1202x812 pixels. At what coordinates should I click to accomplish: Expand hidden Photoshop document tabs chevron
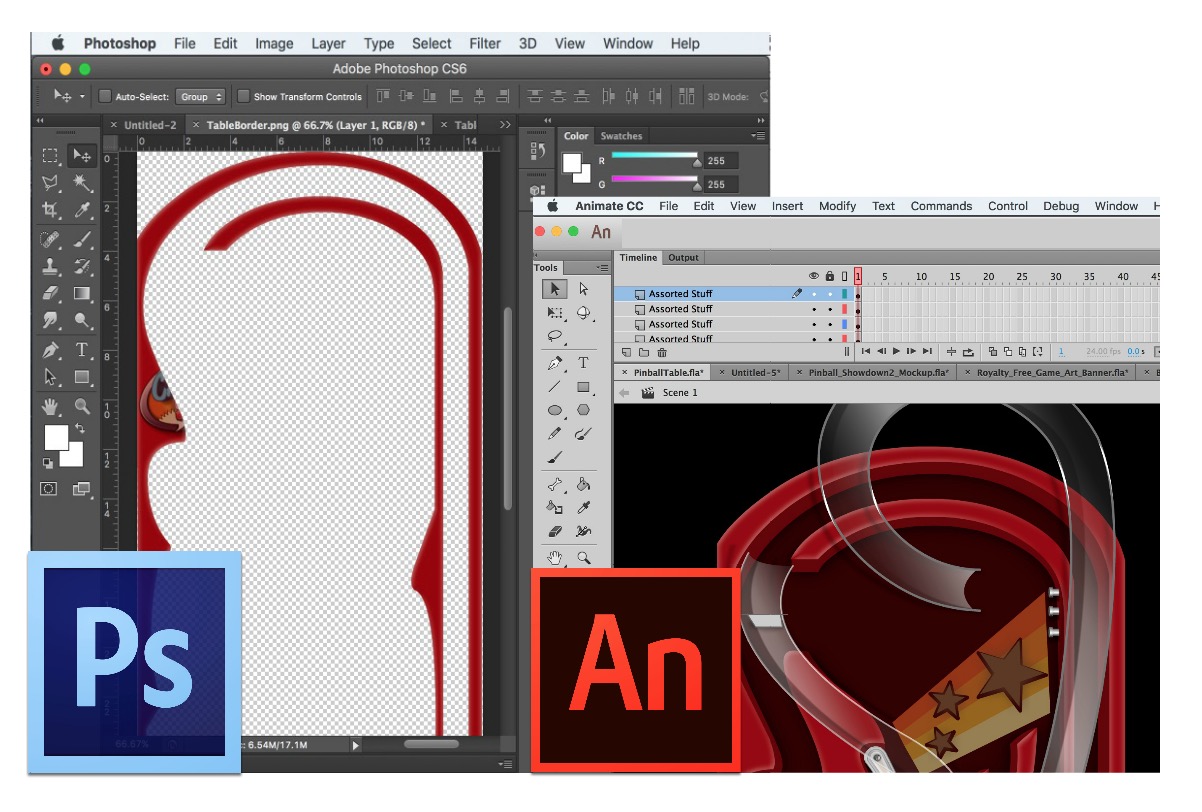(x=505, y=125)
